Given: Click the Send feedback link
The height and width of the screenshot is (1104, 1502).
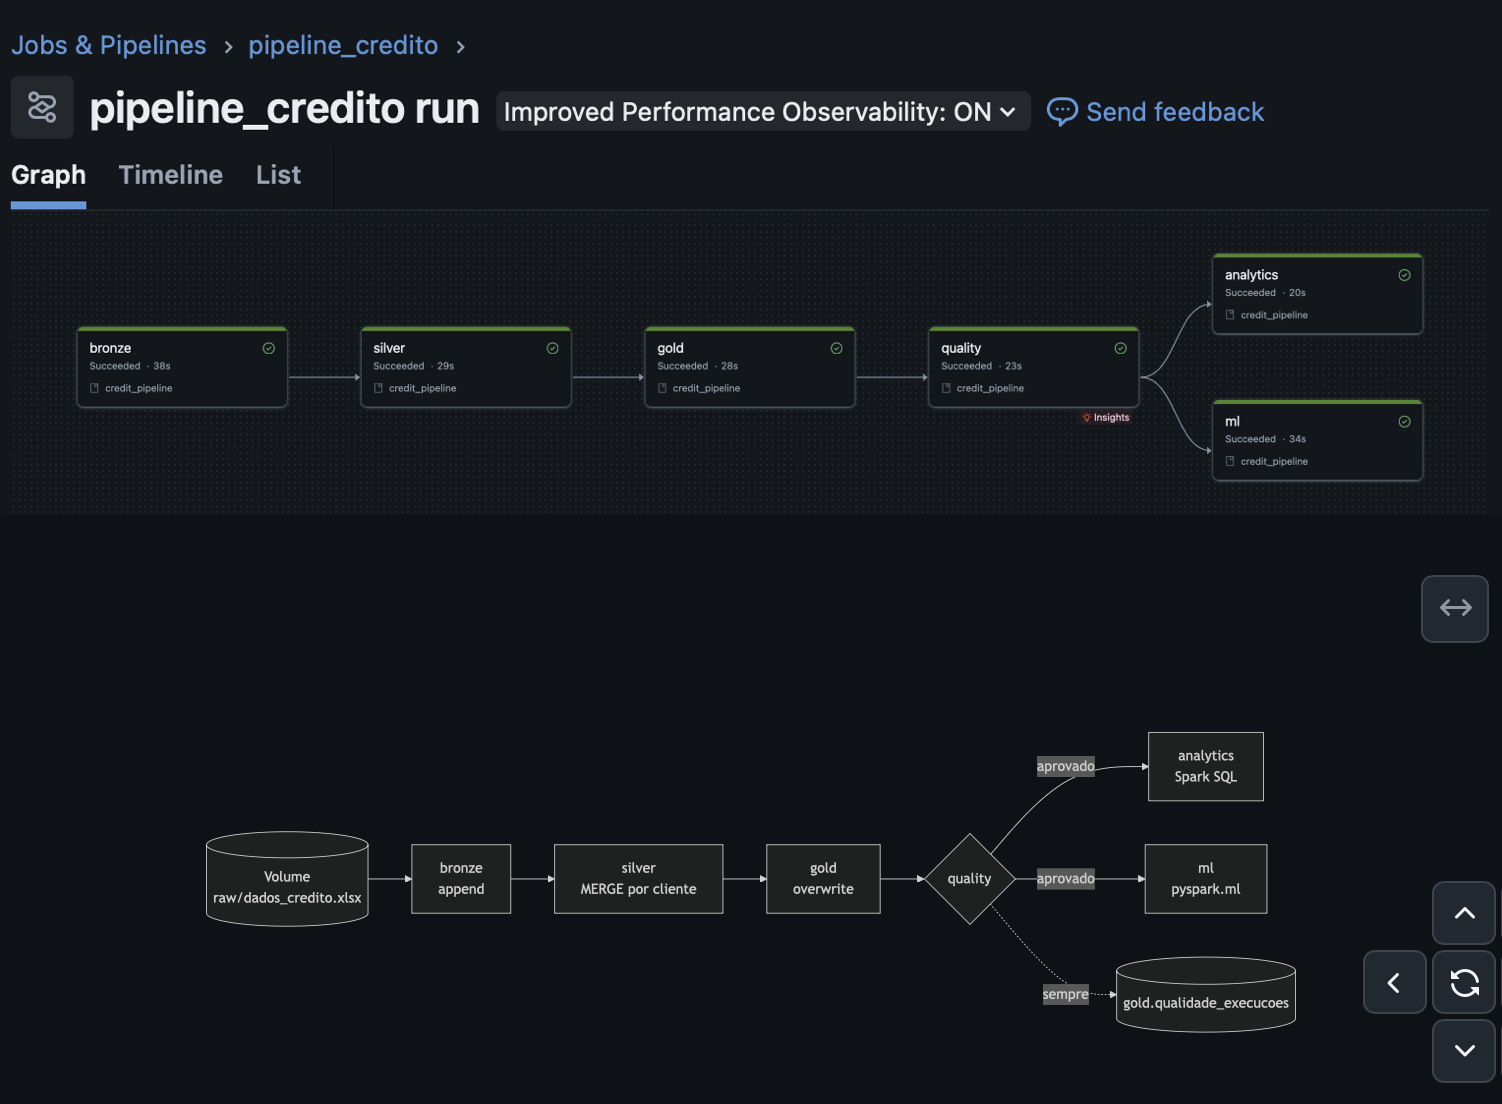Looking at the screenshot, I should [x=1175, y=112].
